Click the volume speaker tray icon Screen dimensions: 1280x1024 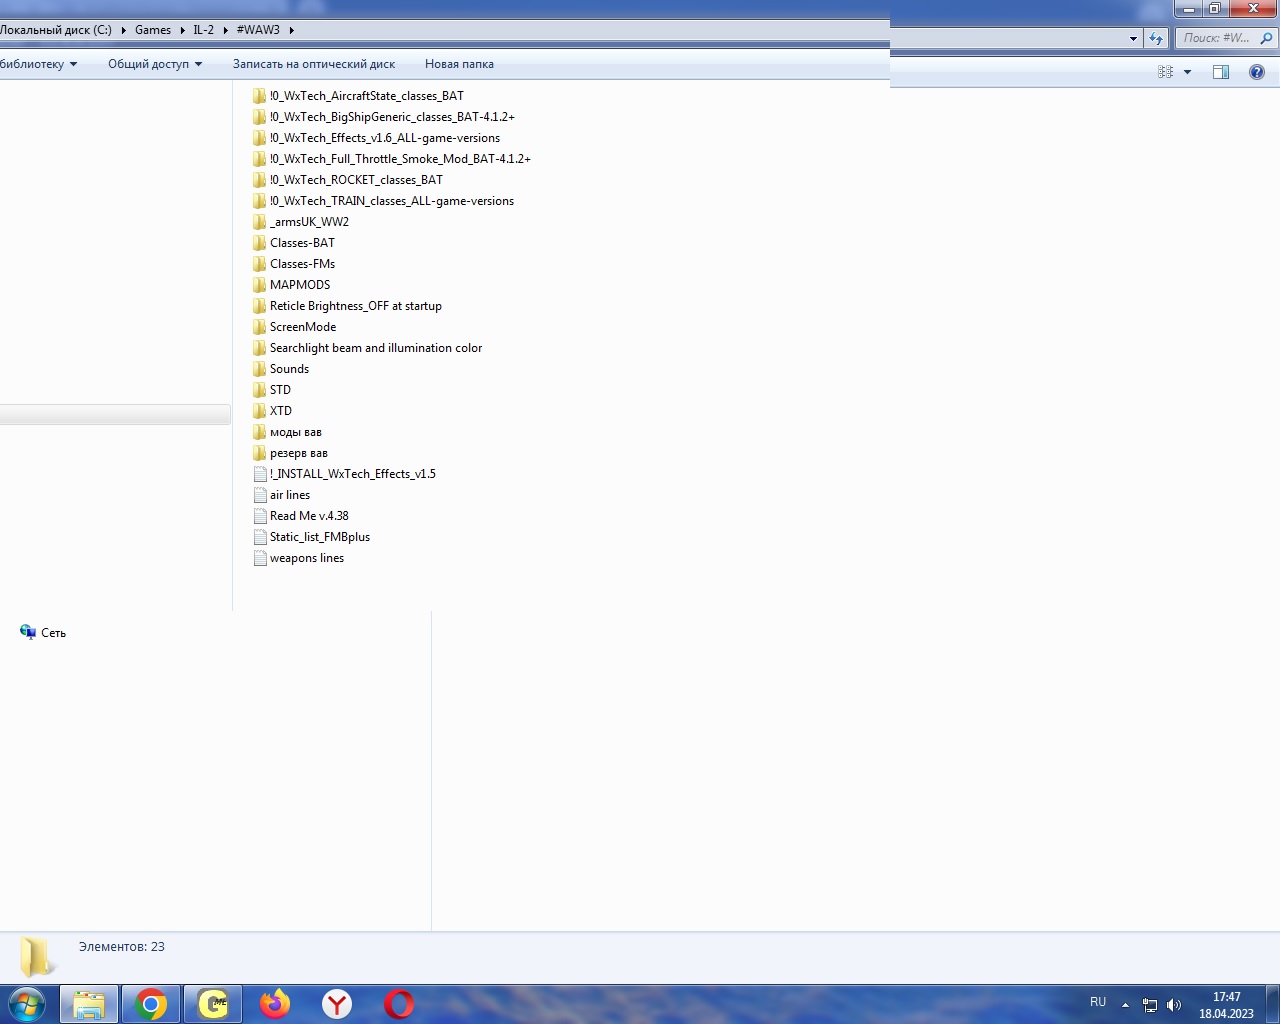[x=1174, y=1005]
